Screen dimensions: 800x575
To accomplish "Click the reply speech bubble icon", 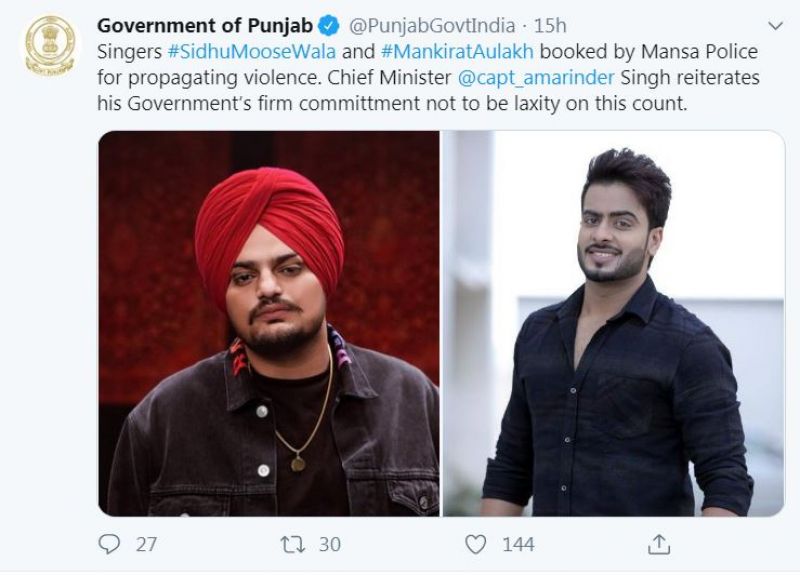I will click(109, 544).
